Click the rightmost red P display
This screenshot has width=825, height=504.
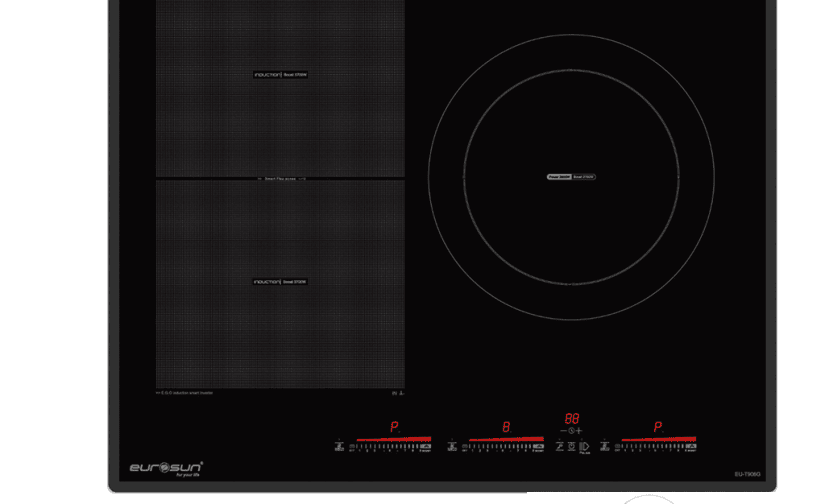click(658, 427)
